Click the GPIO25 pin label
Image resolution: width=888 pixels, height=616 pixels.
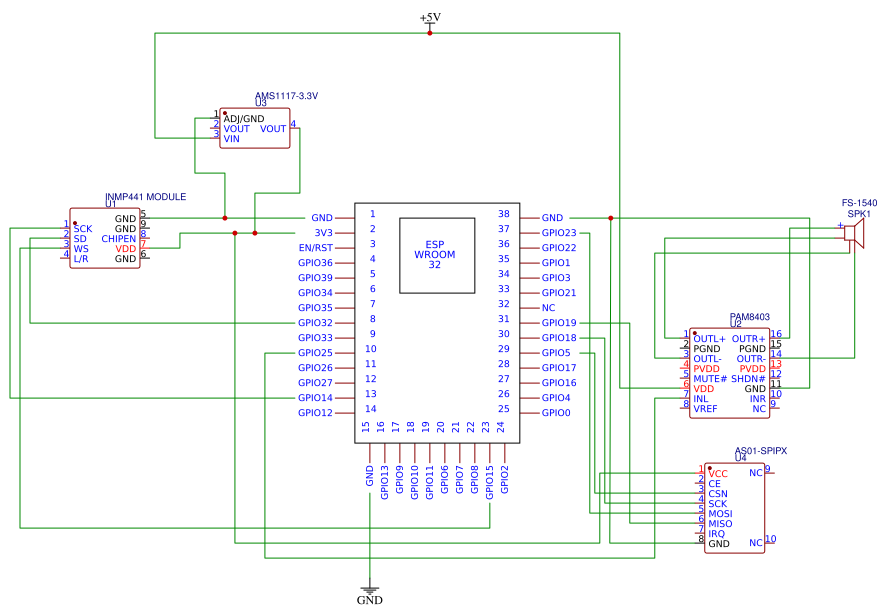coord(315,353)
